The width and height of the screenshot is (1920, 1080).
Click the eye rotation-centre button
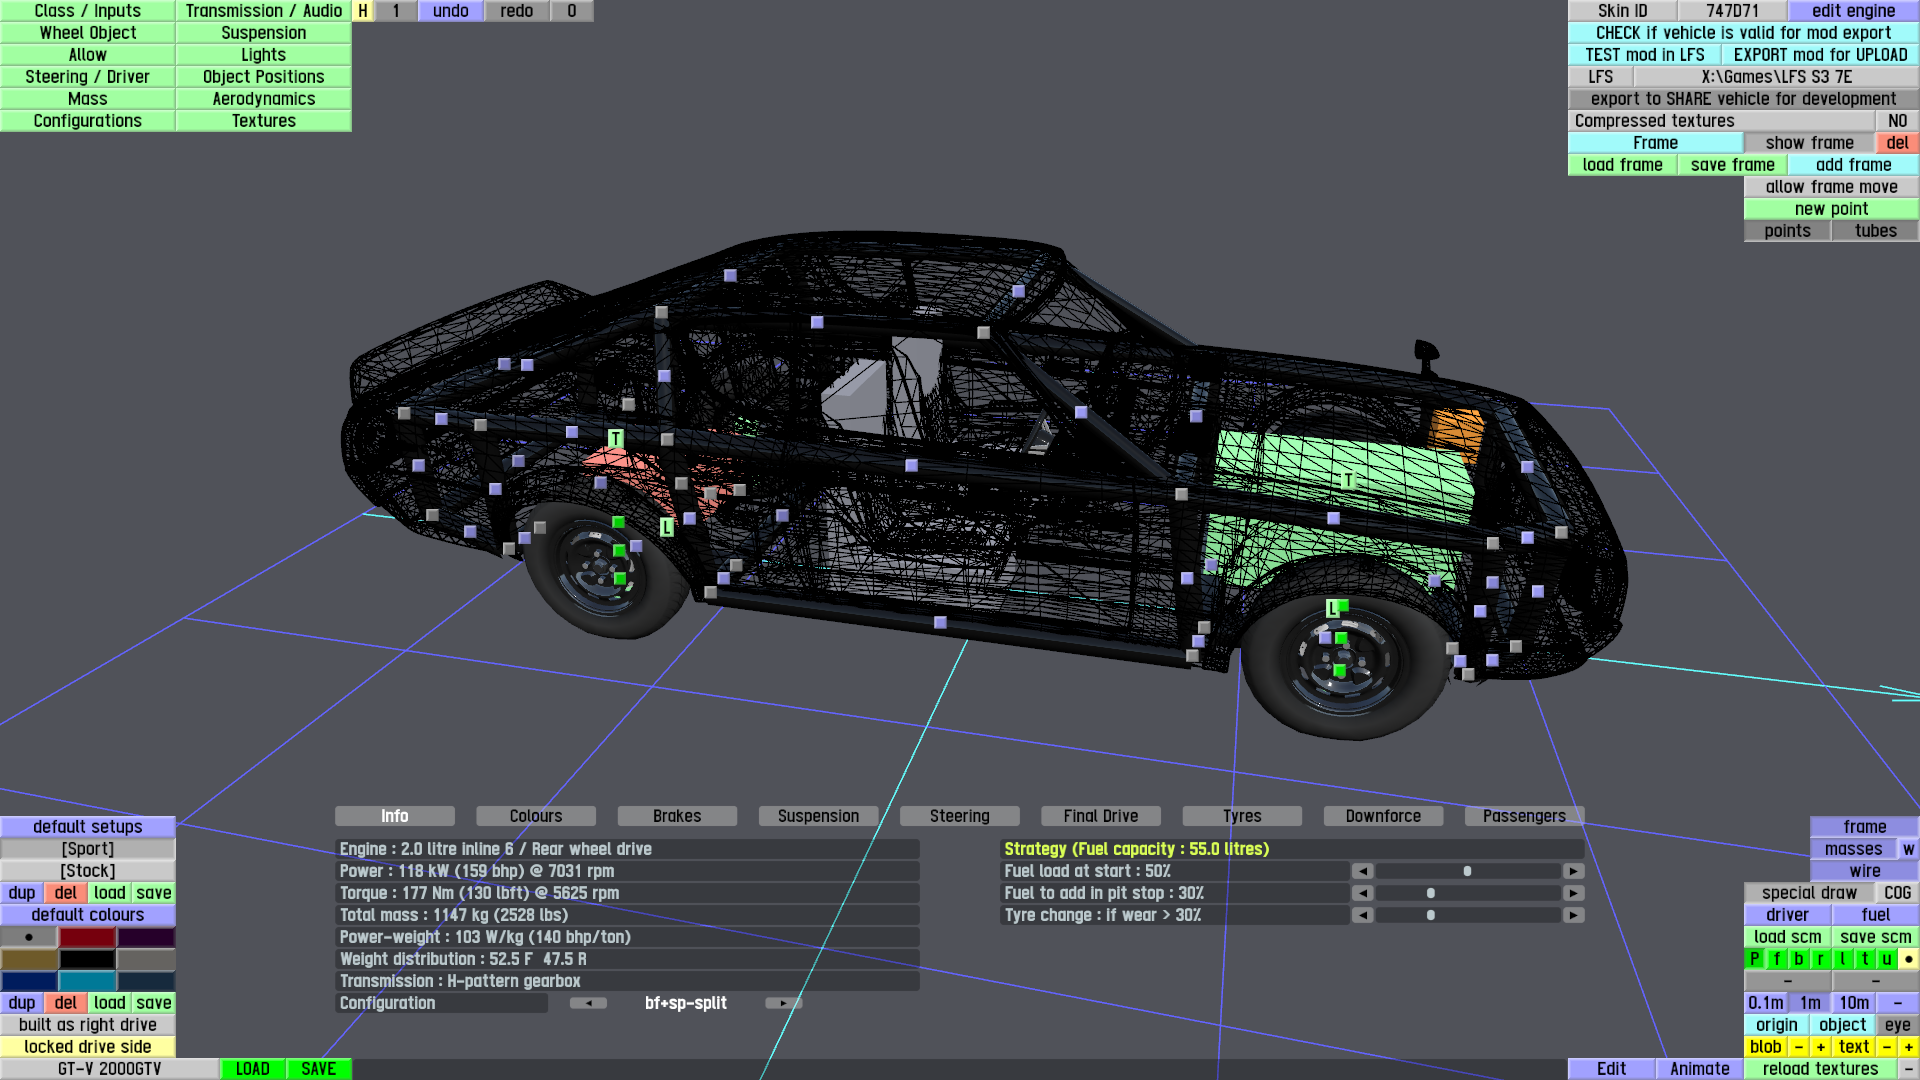click(1897, 1025)
